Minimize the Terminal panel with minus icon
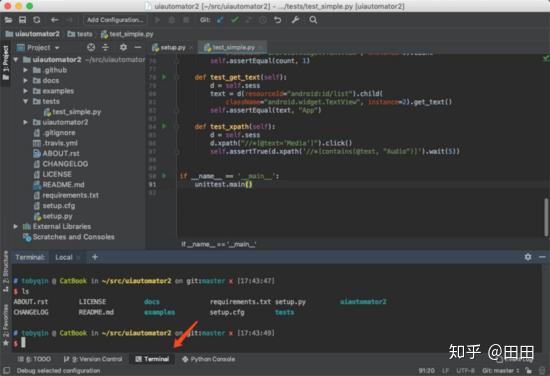This screenshot has width=550, height=376. click(542, 257)
